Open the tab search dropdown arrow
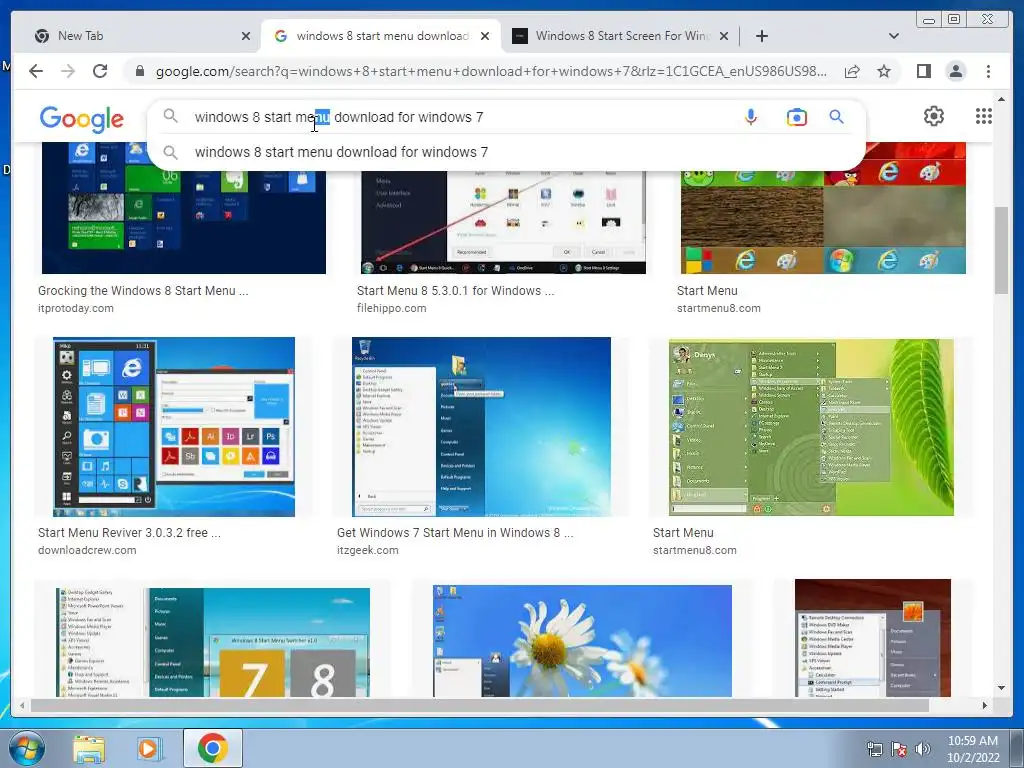The image size is (1024, 768). [x=893, y=36]
